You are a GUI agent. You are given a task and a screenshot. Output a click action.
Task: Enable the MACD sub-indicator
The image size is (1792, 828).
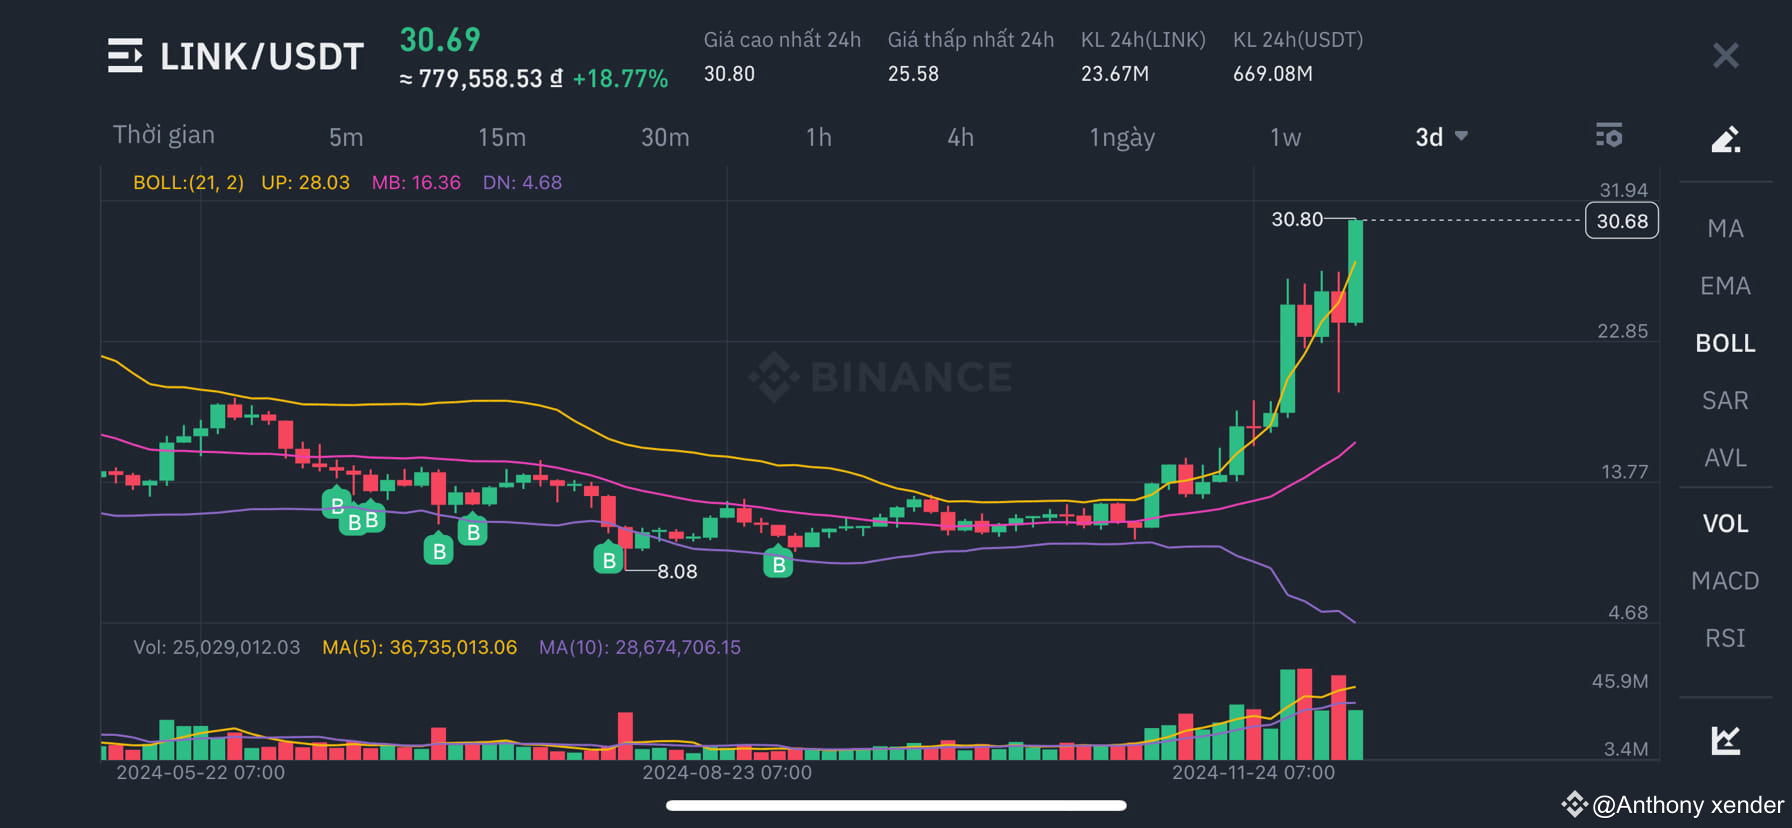click(1725, 581)
